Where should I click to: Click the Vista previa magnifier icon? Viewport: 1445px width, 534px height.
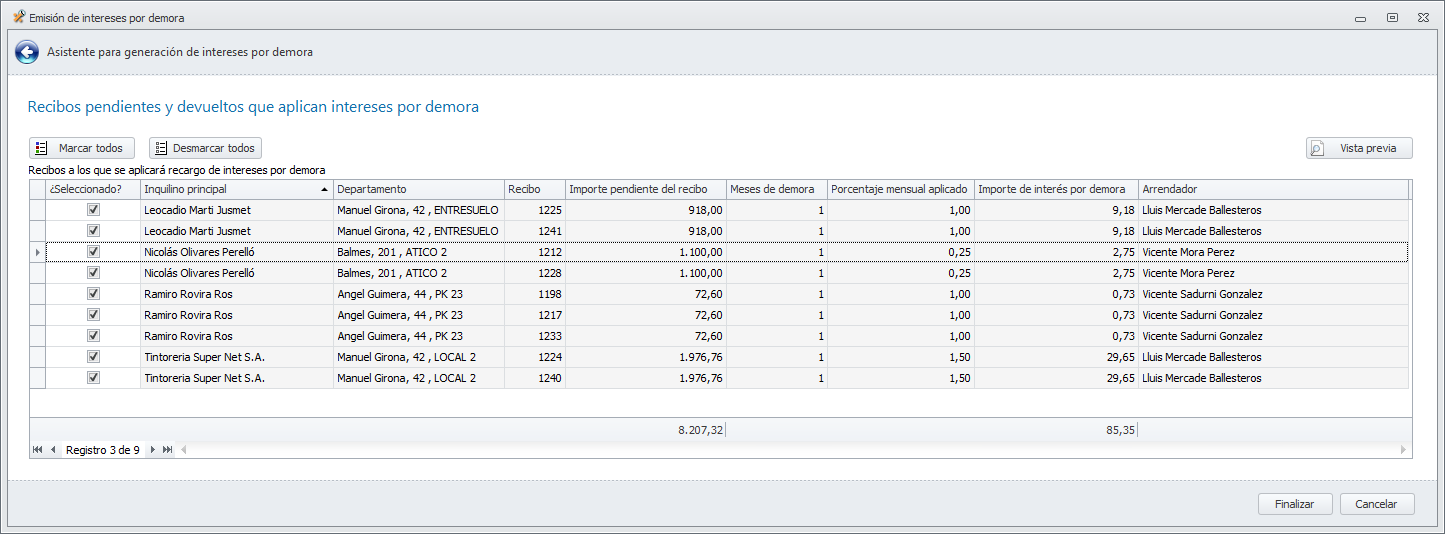[x=1318, y=148]
